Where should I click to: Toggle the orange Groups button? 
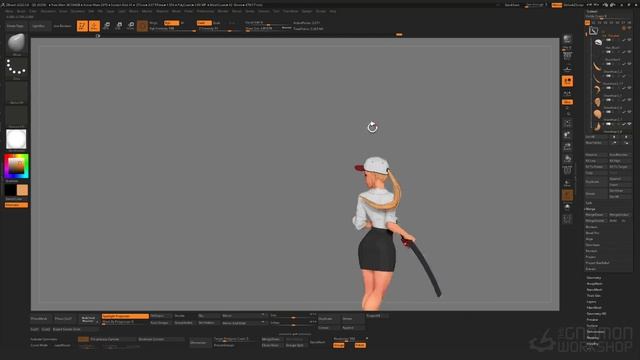coord(338,345)
